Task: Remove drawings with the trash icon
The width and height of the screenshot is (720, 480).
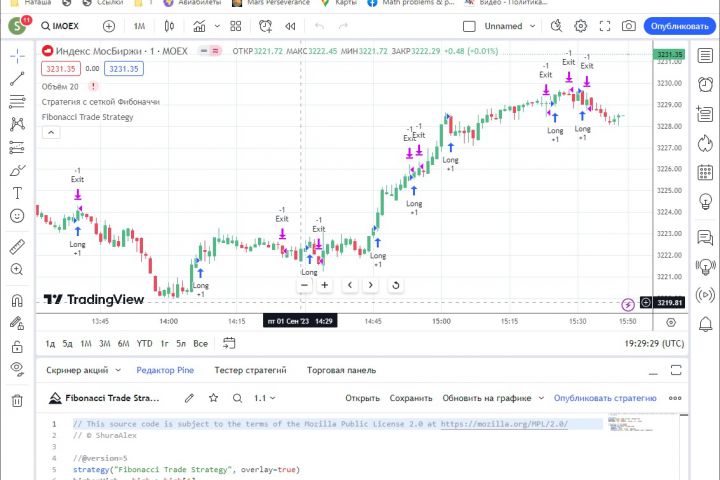Action: pyautogui.click(x=17, y=401)
